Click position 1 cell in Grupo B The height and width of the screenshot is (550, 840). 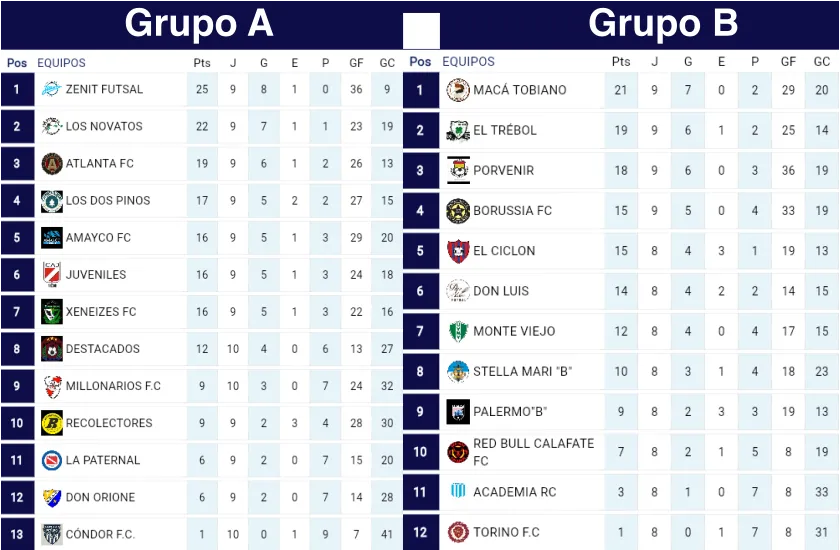[x=421, y=90]
